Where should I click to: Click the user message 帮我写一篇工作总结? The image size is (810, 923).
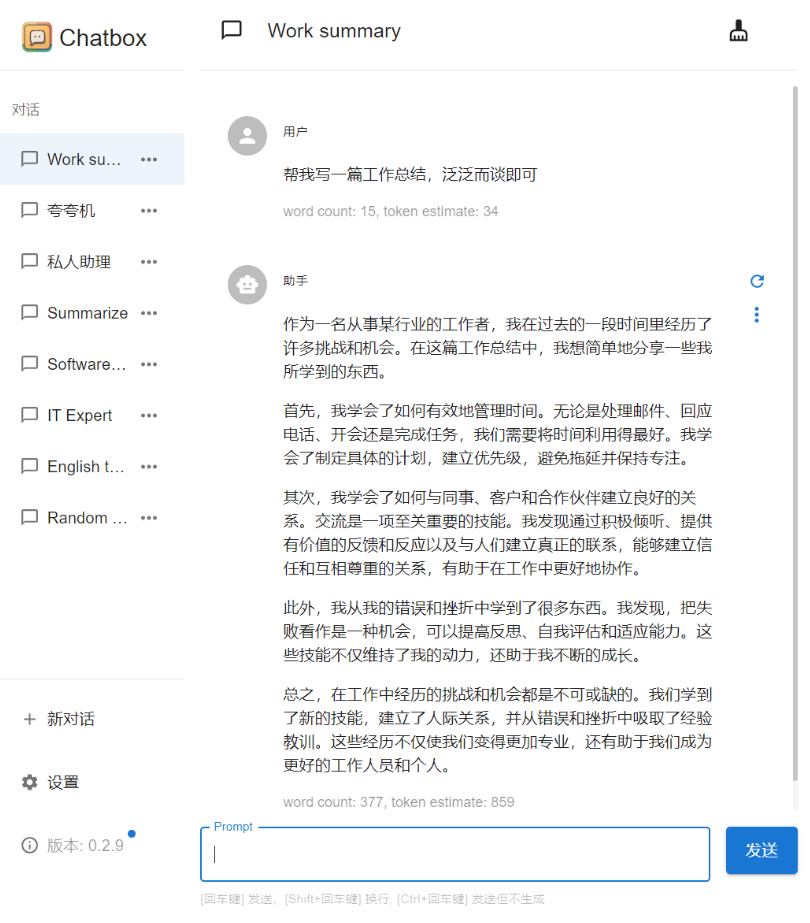[x=410, y=174]
